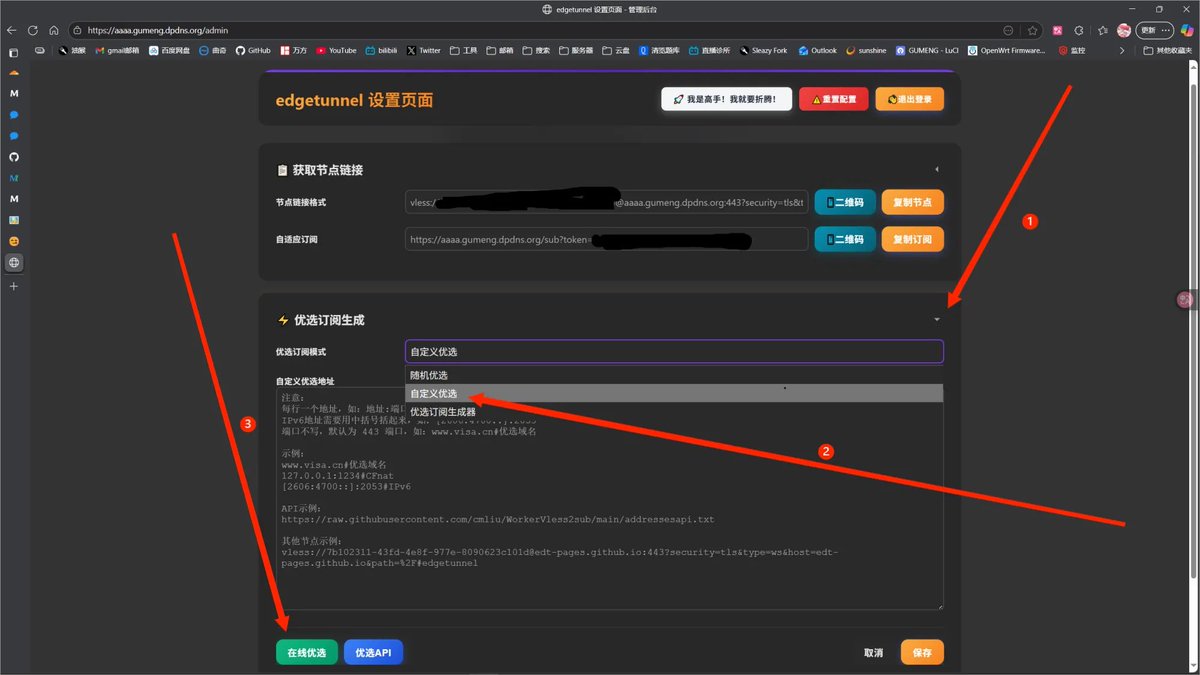The width and height of the screenshot is (1200, 675).
Task: Switch to the emoji face sidebar tab
Action: (x=14, y=241)
